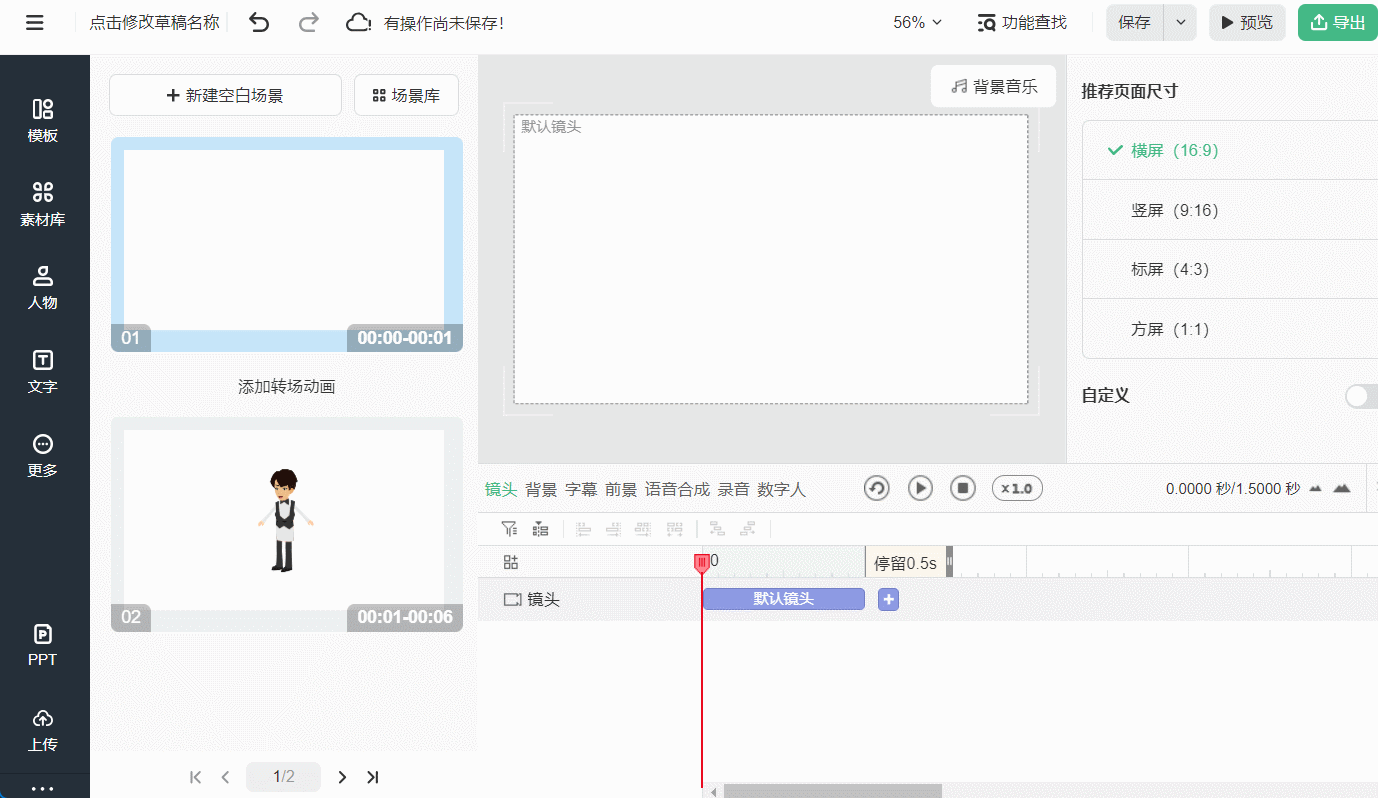The height and width of the screenshot is (798, 1378).
Task: Click the redo arrow icon
Action: (309, 22)
